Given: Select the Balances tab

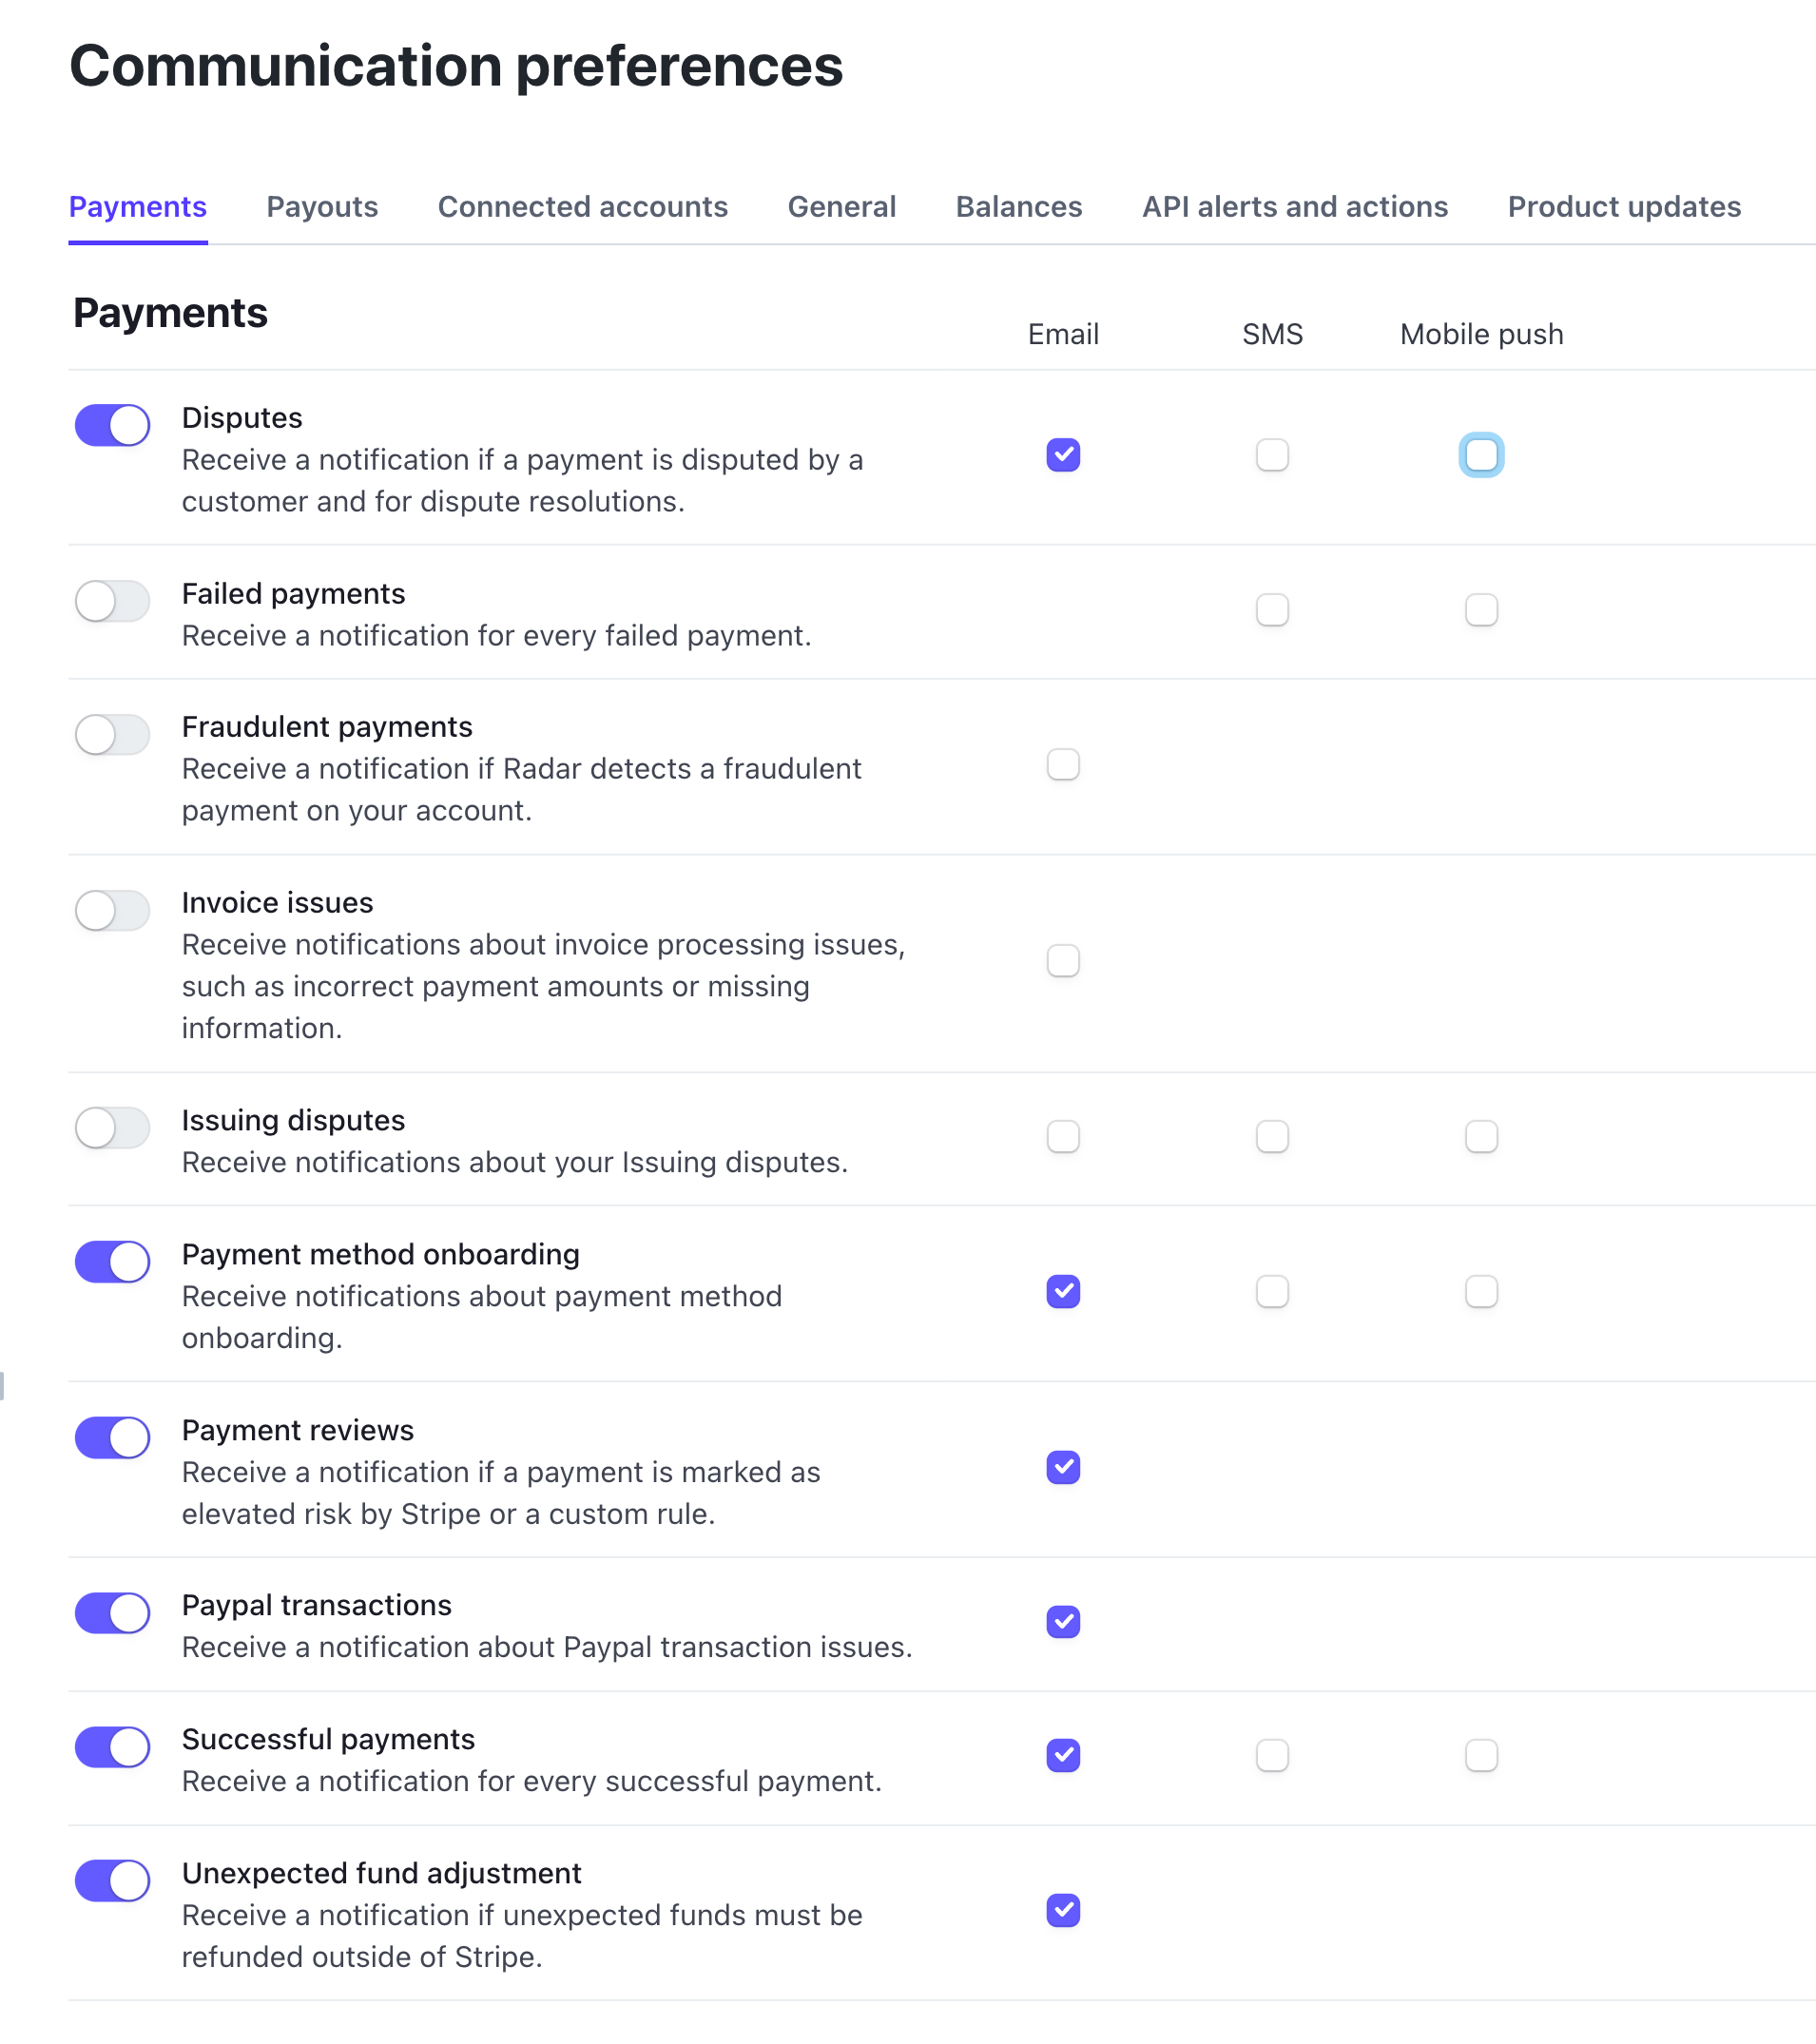Looking at the screenshot, I should pyautogui.click(x=1018, y=207).
